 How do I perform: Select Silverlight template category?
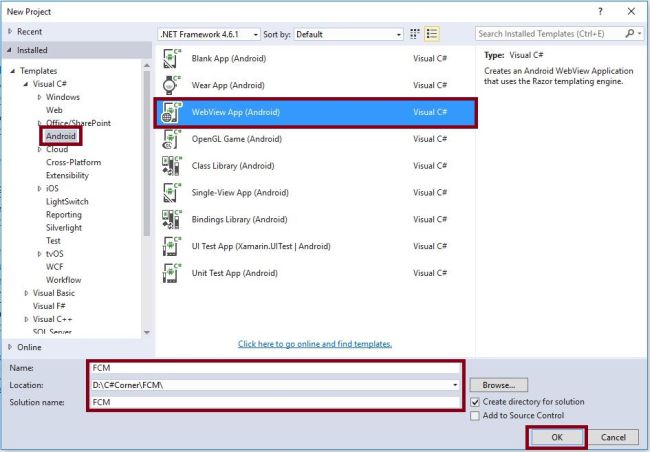click(x=64, y=228)
